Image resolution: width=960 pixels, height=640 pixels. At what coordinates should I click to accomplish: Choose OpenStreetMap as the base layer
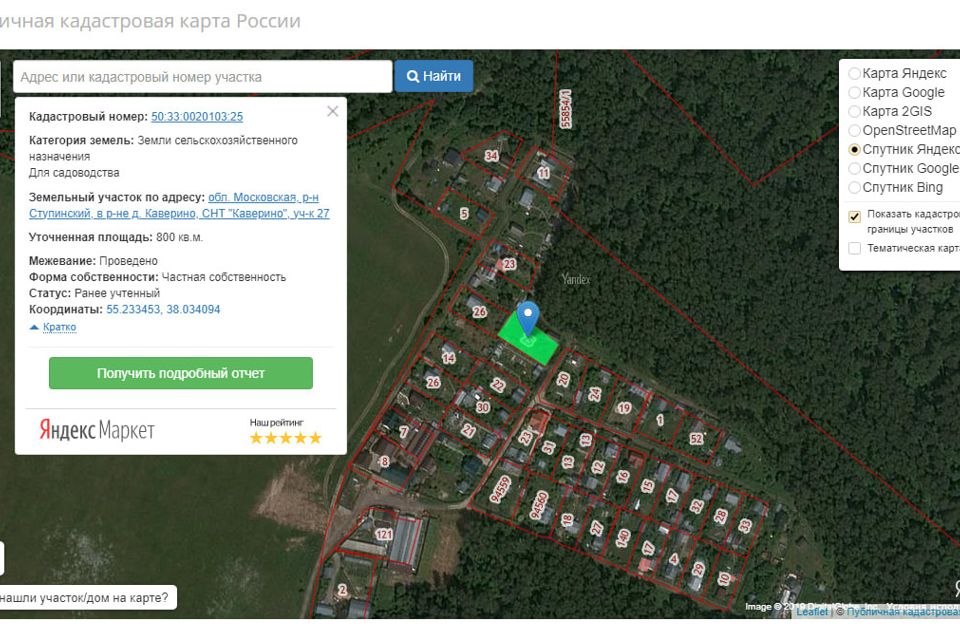[x=854, y=131]
